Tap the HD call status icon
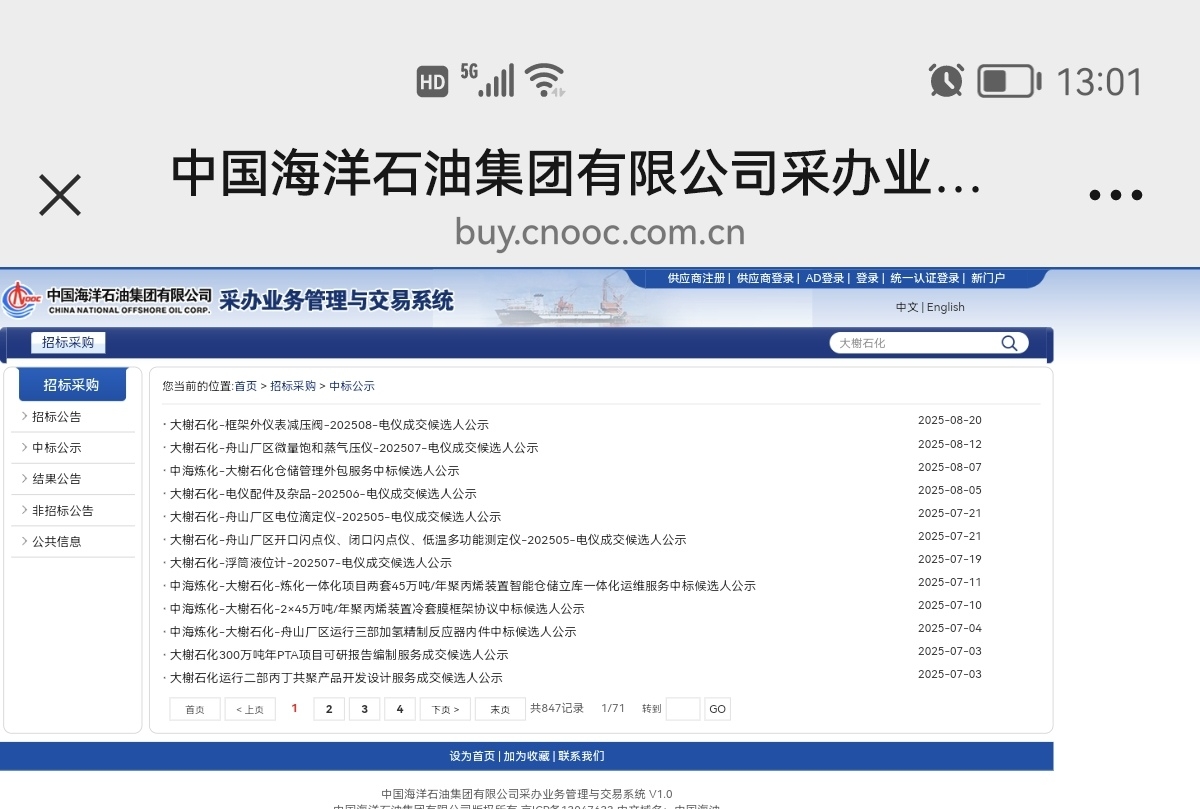 click(x=433, y=83)
